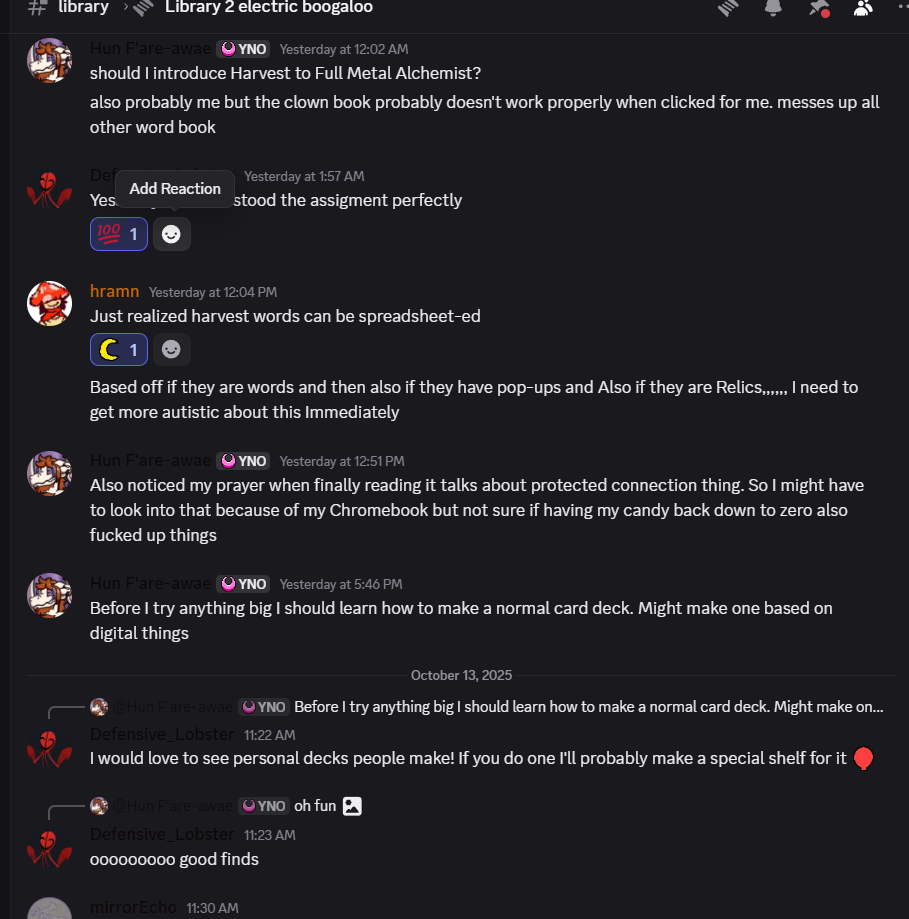909x919 pixels.
Task: Open mirrorEcho's username profile
Action: tap(133, 907)
